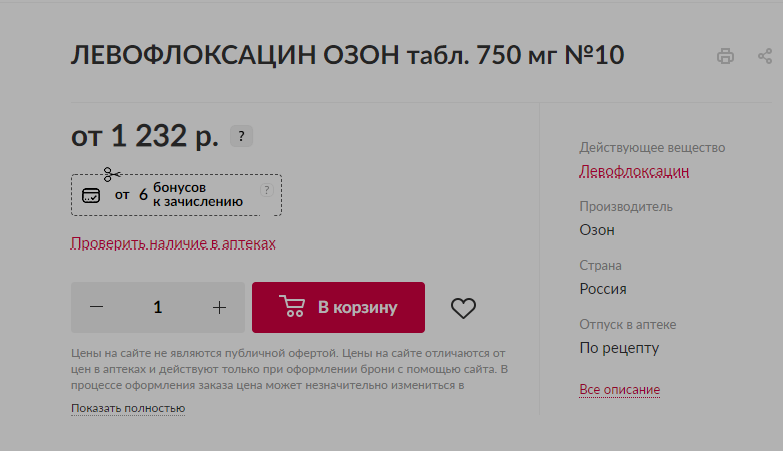Open the question mark hint beside the price
783x451 pixels.
point(241,137)
